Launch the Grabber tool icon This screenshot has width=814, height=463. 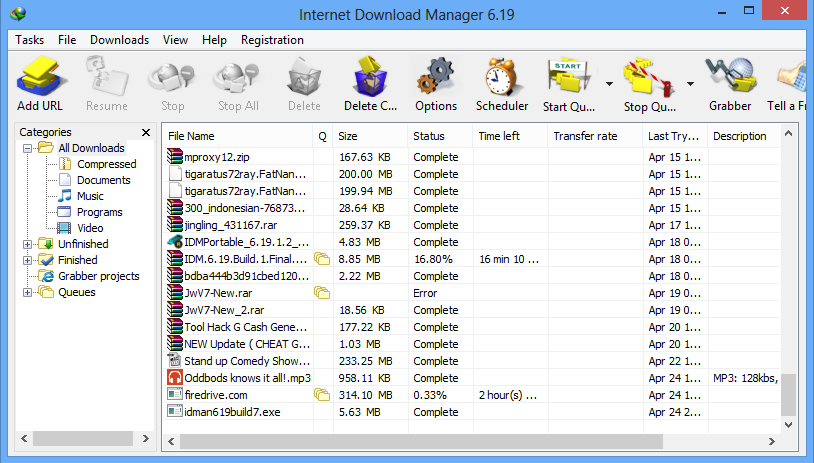pos(730,77)
